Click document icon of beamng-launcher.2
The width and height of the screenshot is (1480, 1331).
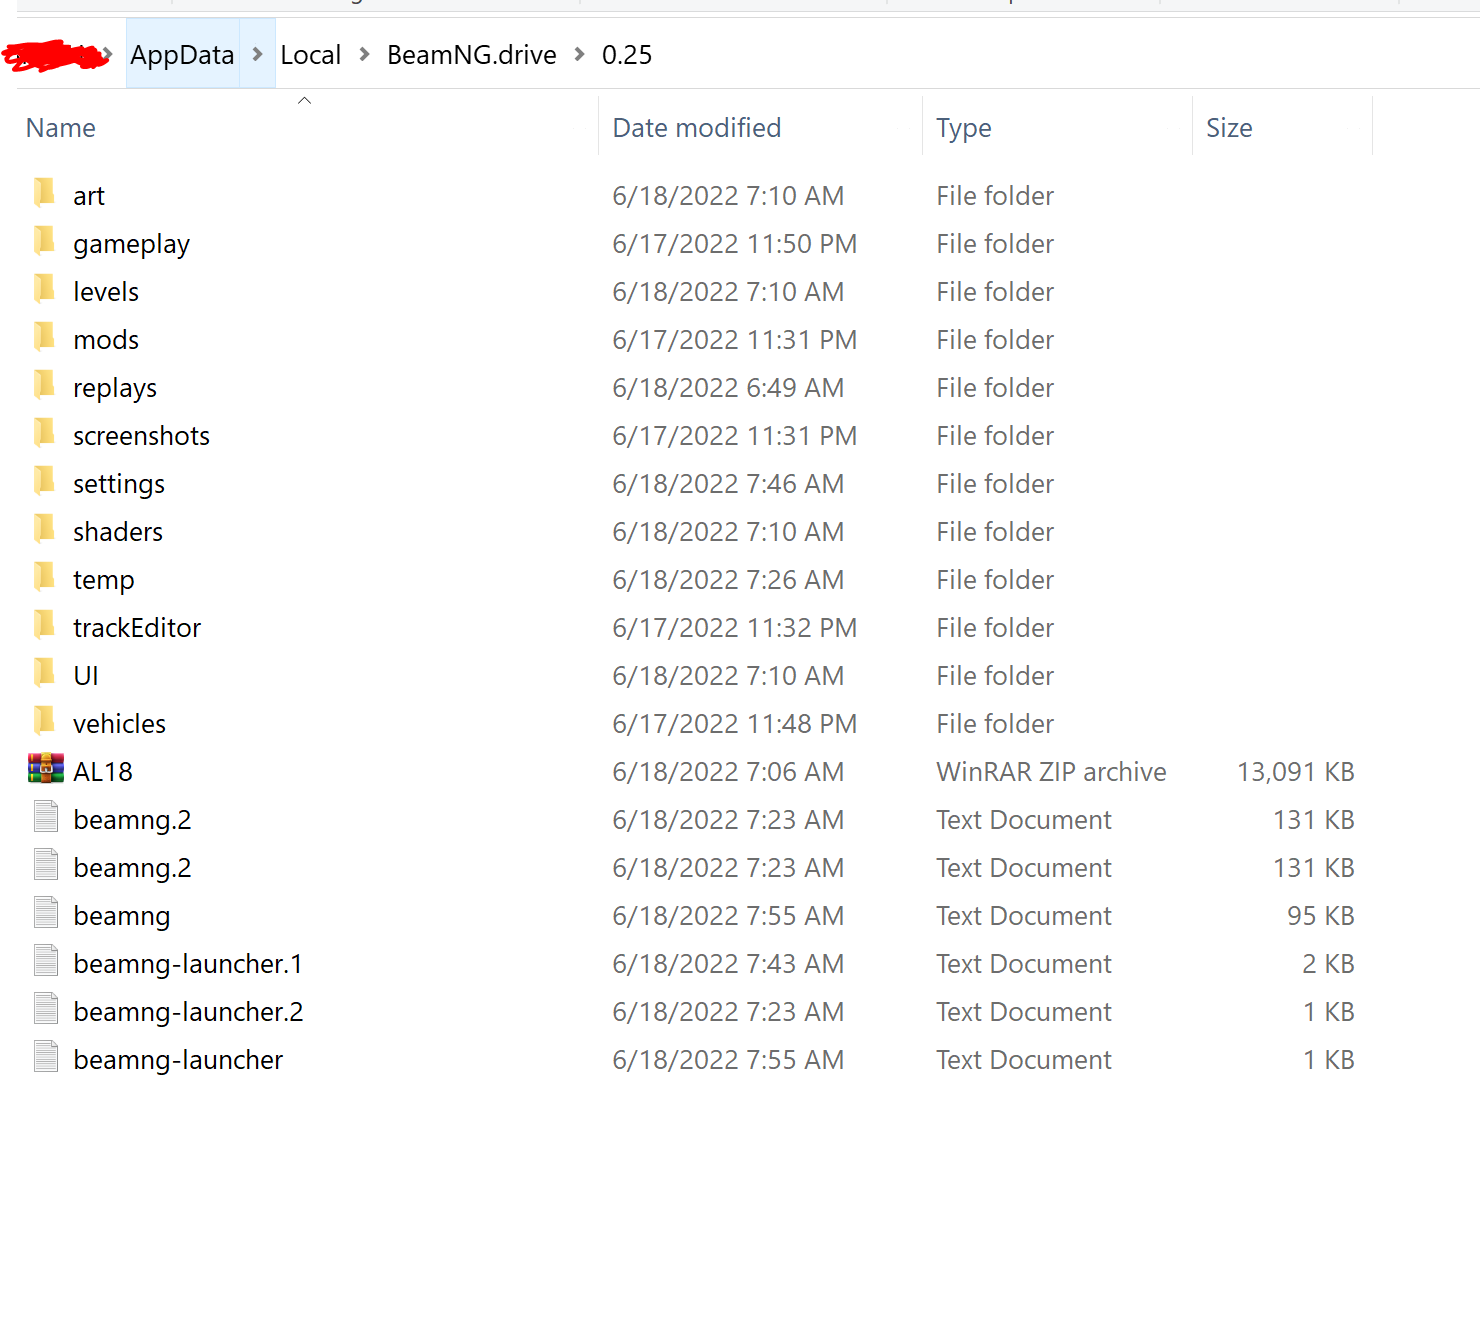(46, 1008)
